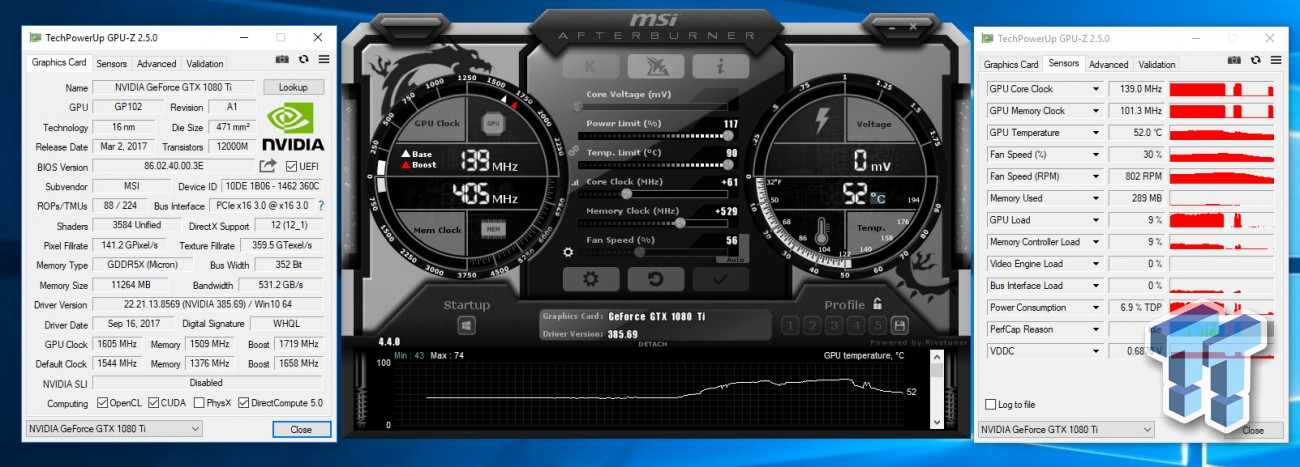This screenshot has width=1300, height=467.
Task: Click the MEM chip icon in the gauge
Action: pos(492,229)
